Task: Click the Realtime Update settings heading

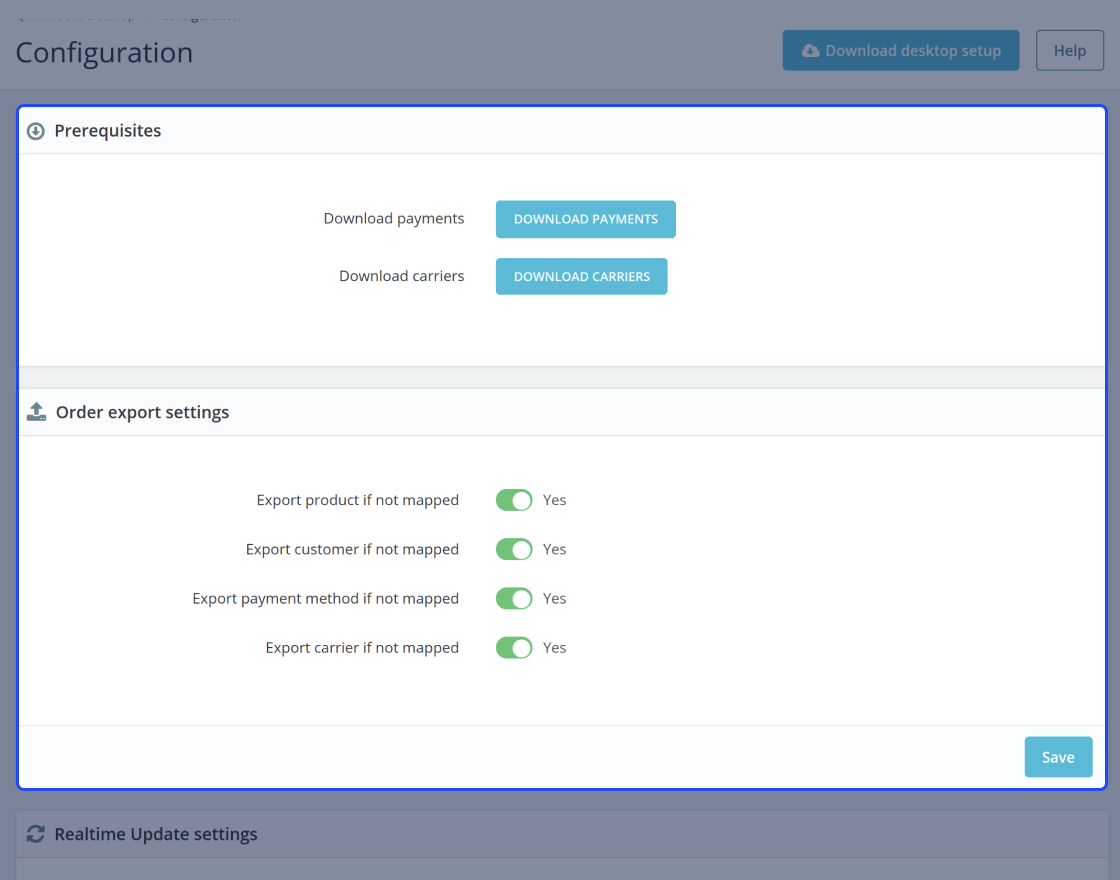Action: tap(156, 834)
